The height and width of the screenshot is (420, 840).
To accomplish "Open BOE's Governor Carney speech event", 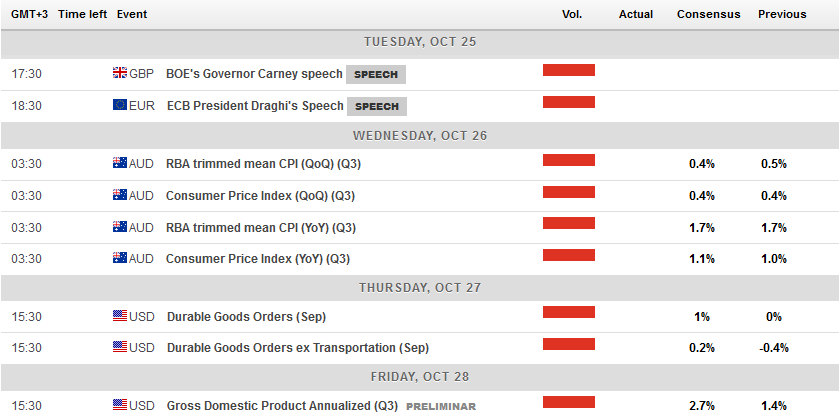I will [252, 74].
